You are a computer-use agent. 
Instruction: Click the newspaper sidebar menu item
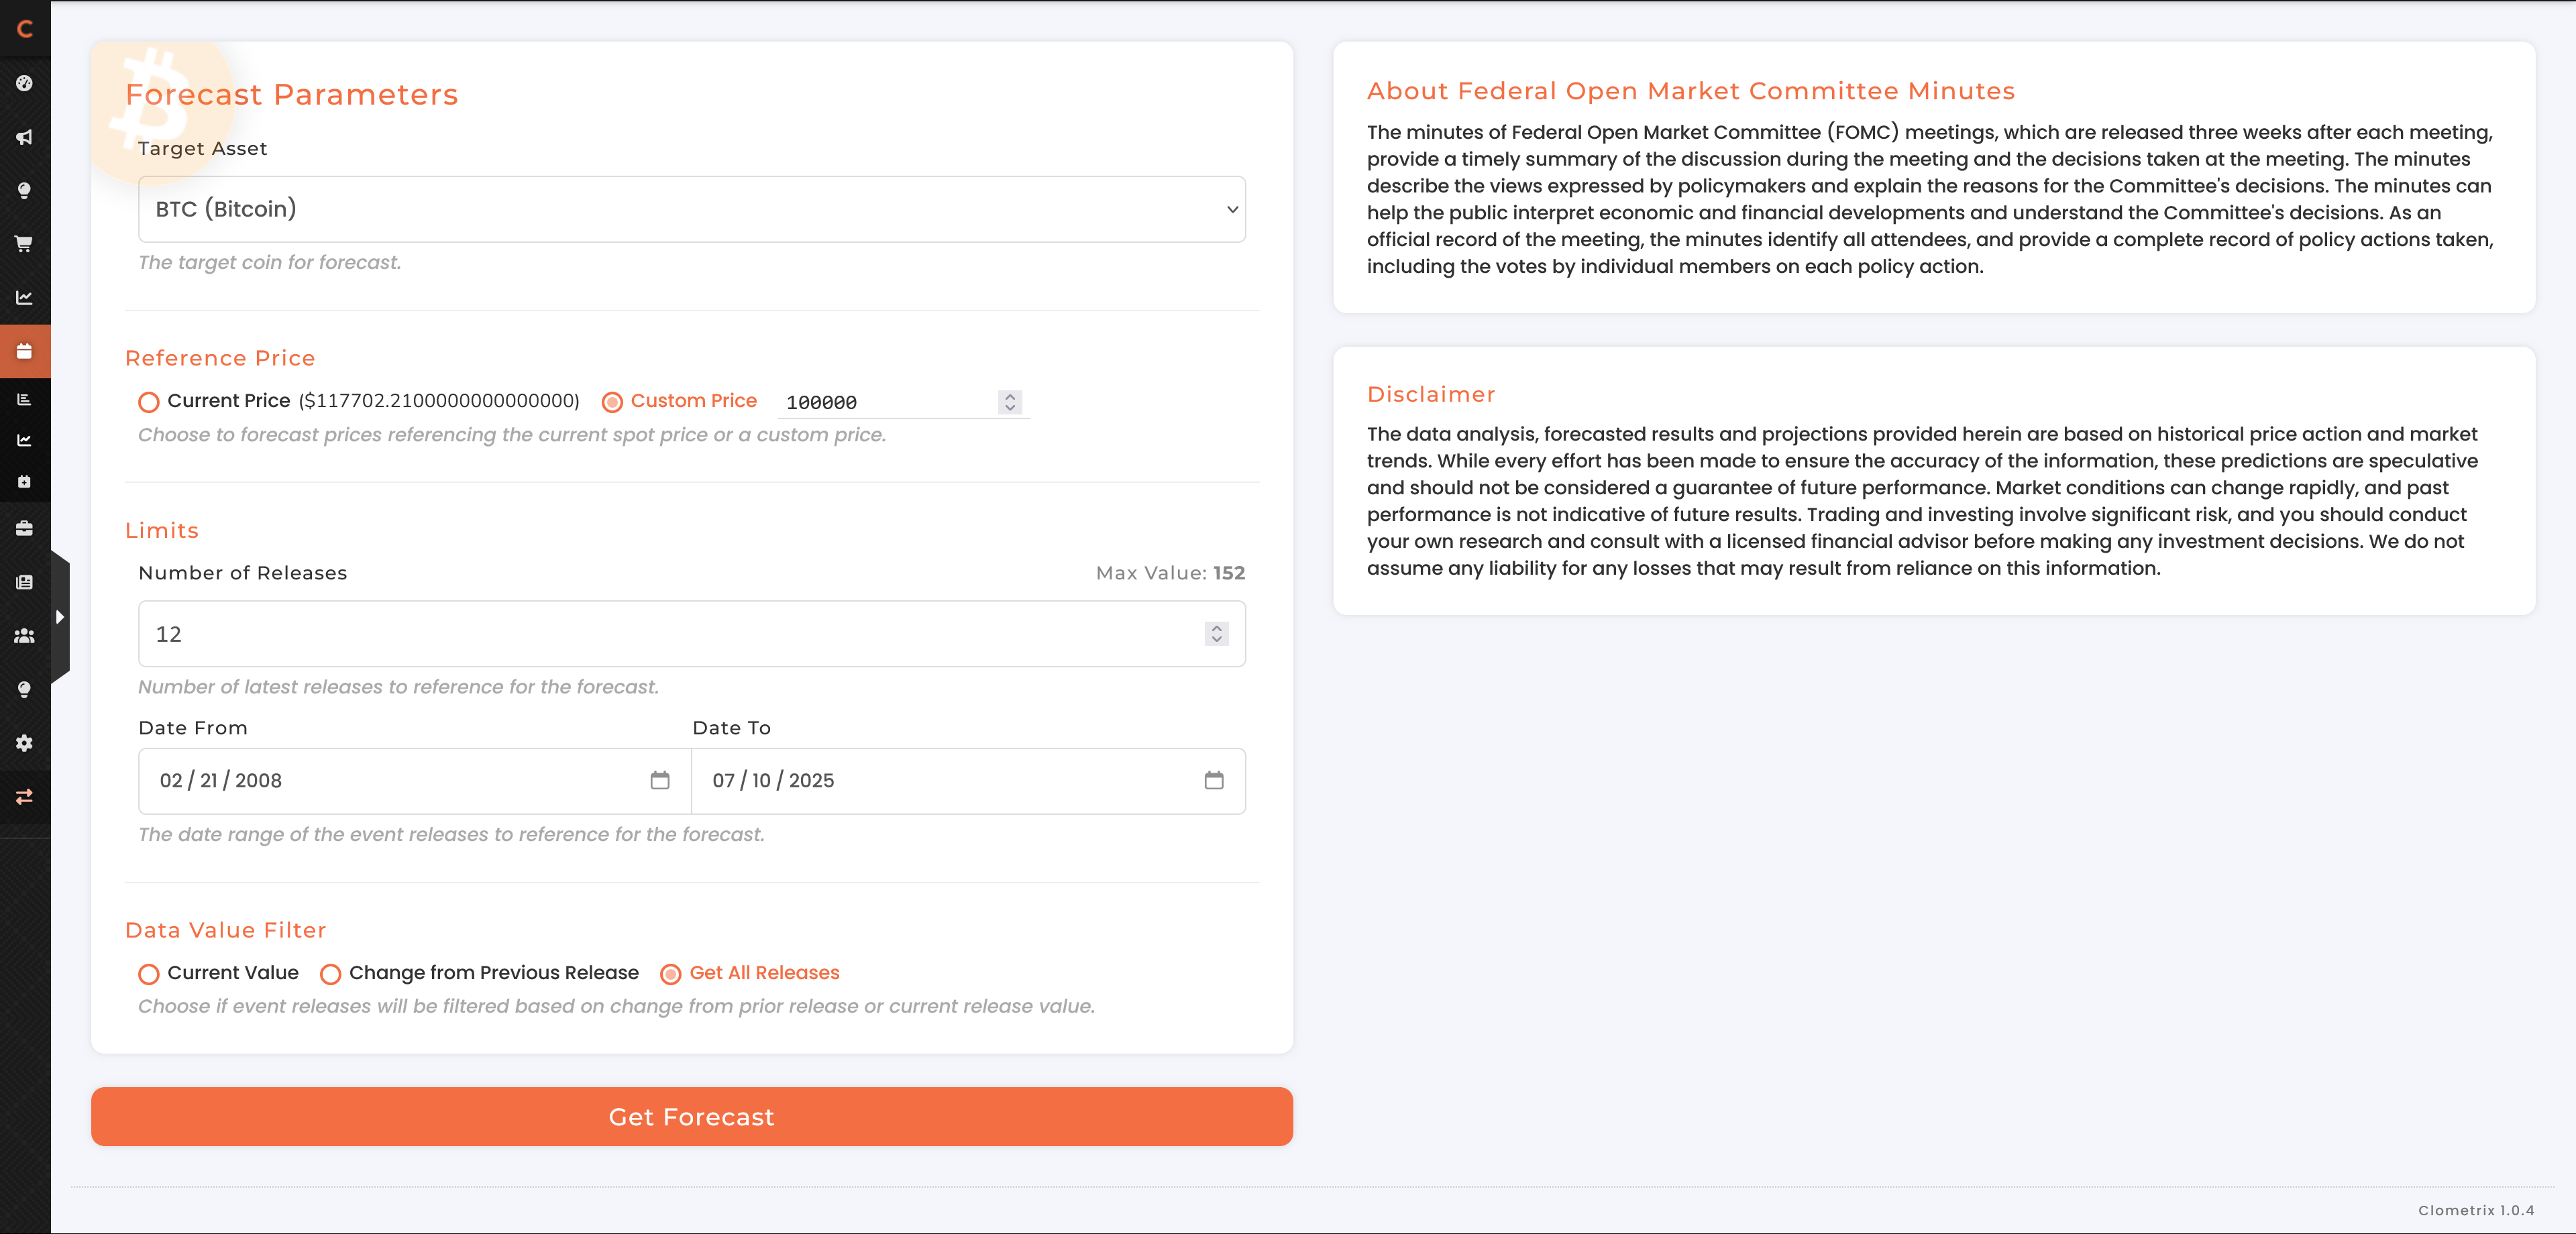pyautogui.click(x=24, y=582)
